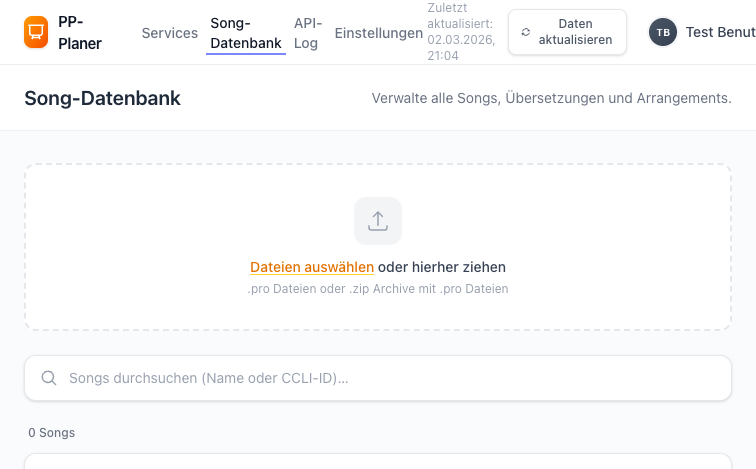Click the Song-Datenbank page heading
The height and width of the screenshot is (469, 756).
tap(103, 98)
